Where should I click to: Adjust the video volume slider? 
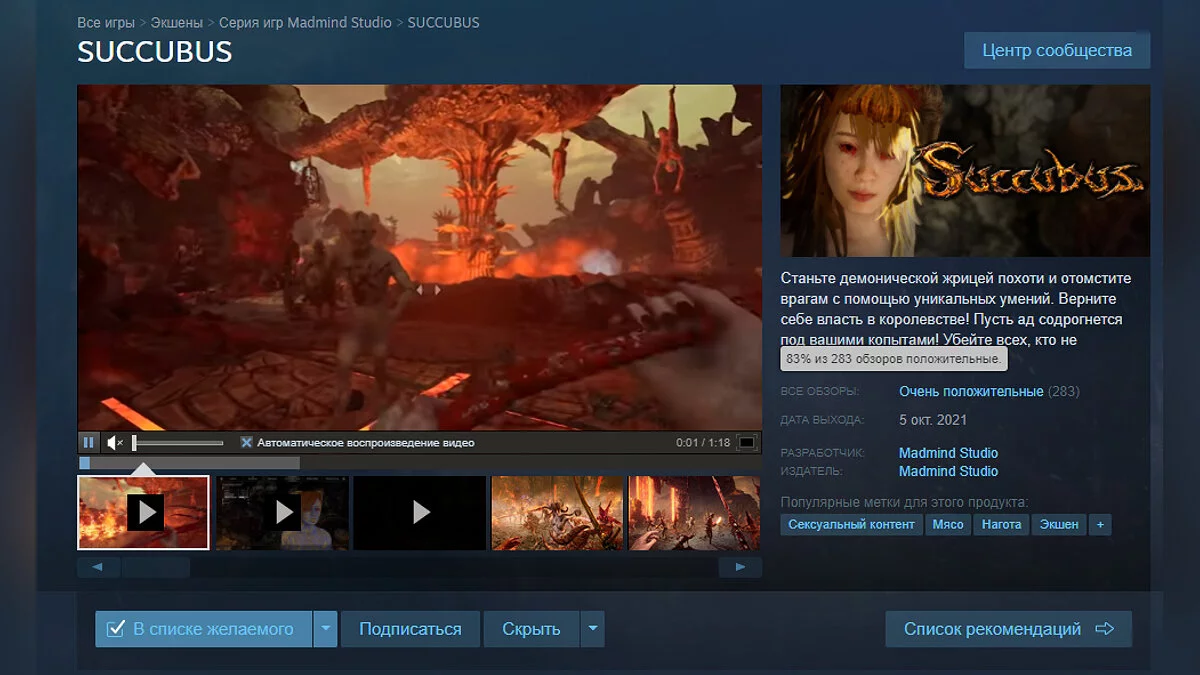[178, 442]
